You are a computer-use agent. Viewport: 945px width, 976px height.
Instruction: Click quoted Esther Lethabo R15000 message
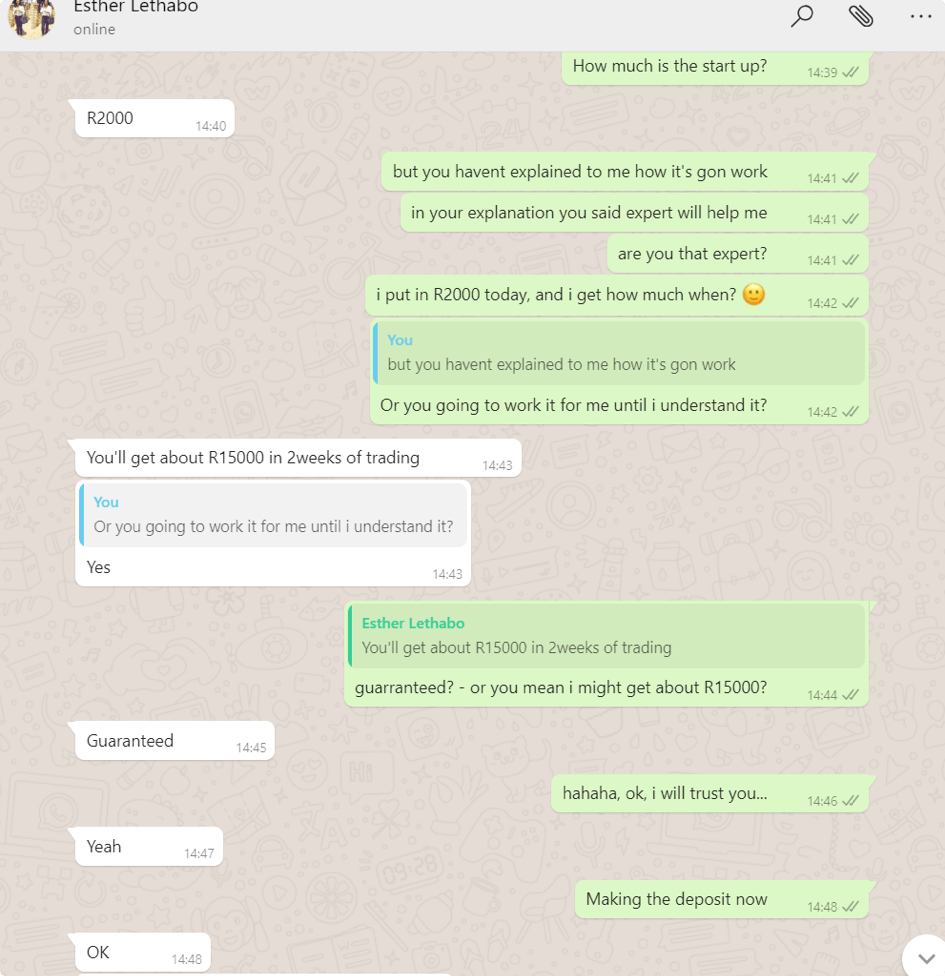coord(606,636)
